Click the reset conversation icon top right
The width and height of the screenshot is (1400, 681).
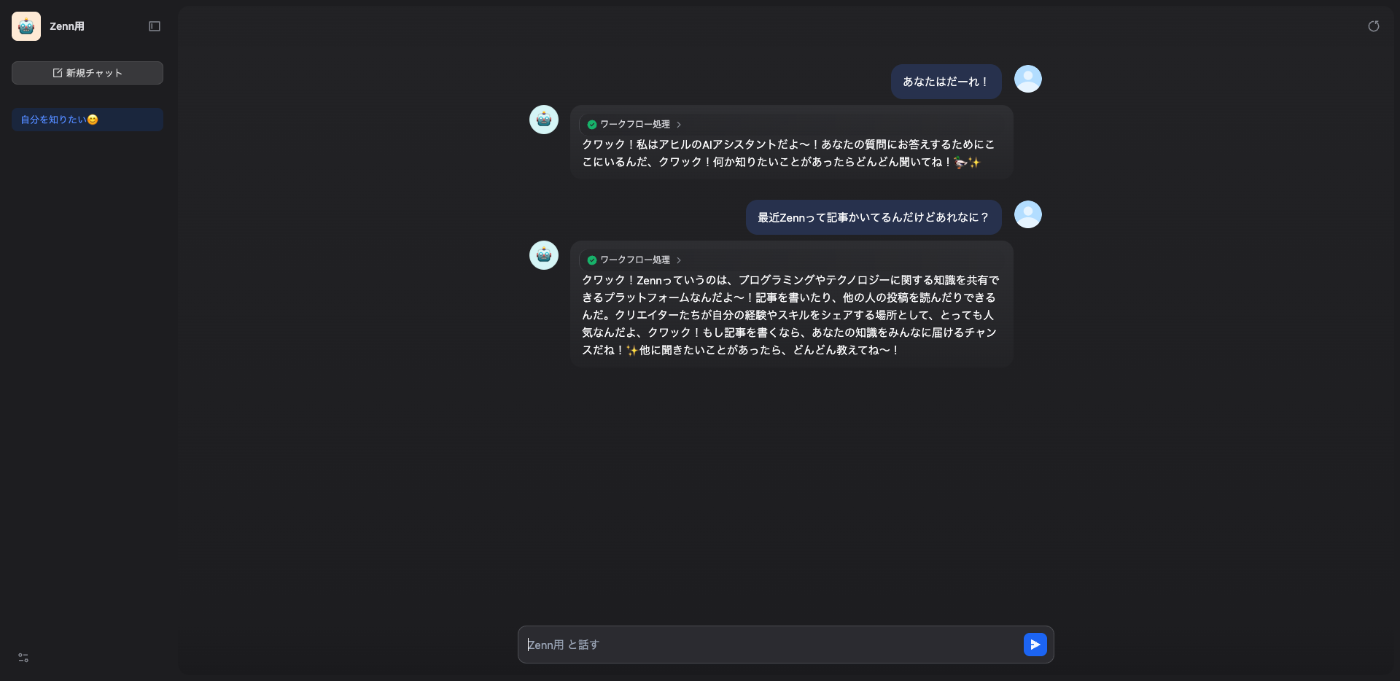click(1373, 26)
